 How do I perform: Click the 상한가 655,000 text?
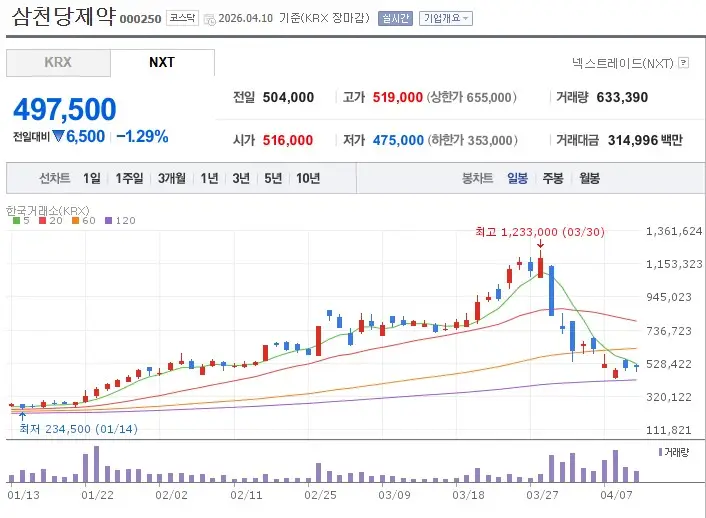tap(471, 97)
